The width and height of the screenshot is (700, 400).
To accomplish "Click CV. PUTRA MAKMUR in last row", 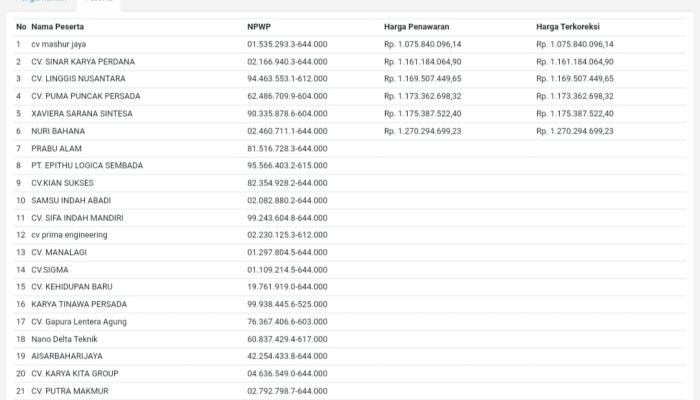I will click(x=70, y=390).
